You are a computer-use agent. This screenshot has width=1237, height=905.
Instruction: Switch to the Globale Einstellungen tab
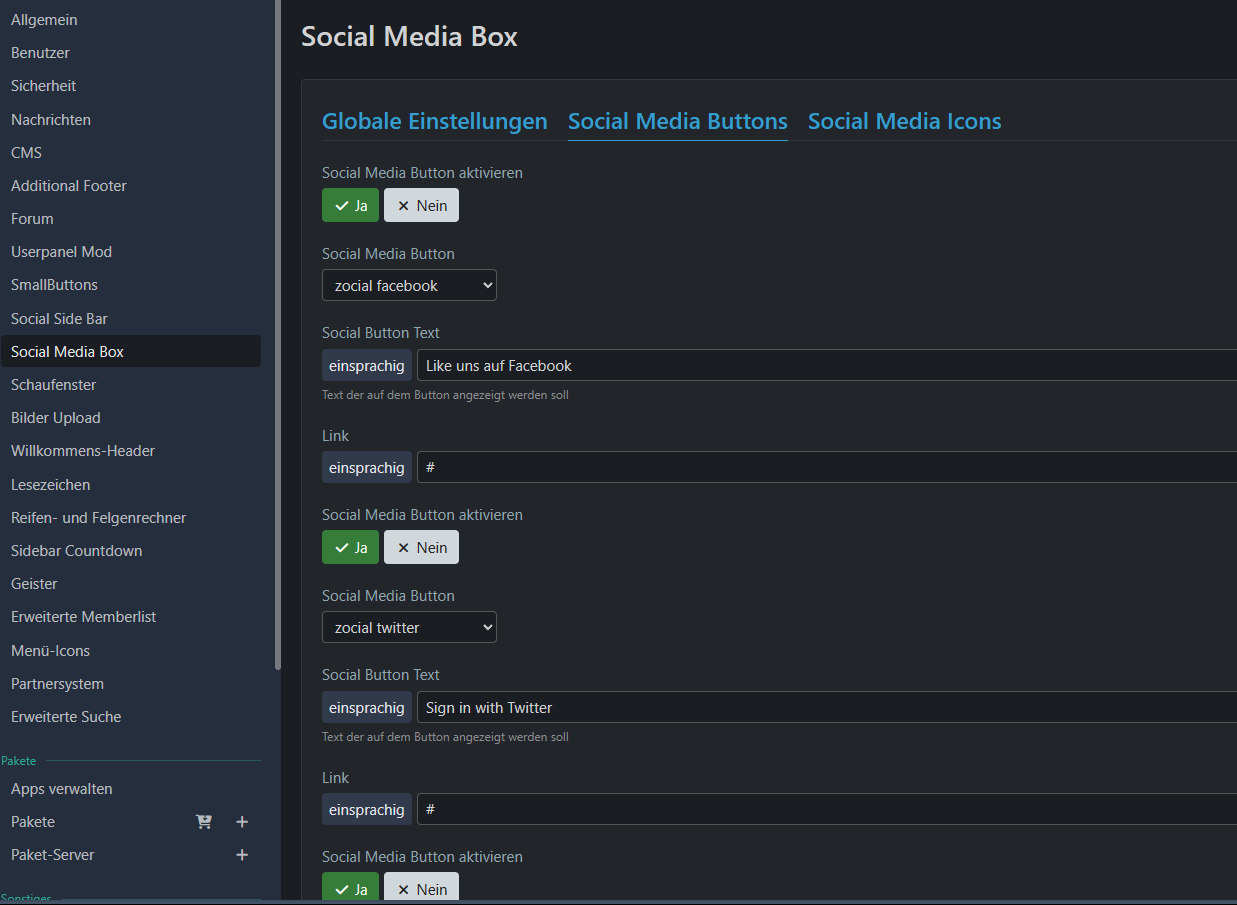click(x=434, y=122)
